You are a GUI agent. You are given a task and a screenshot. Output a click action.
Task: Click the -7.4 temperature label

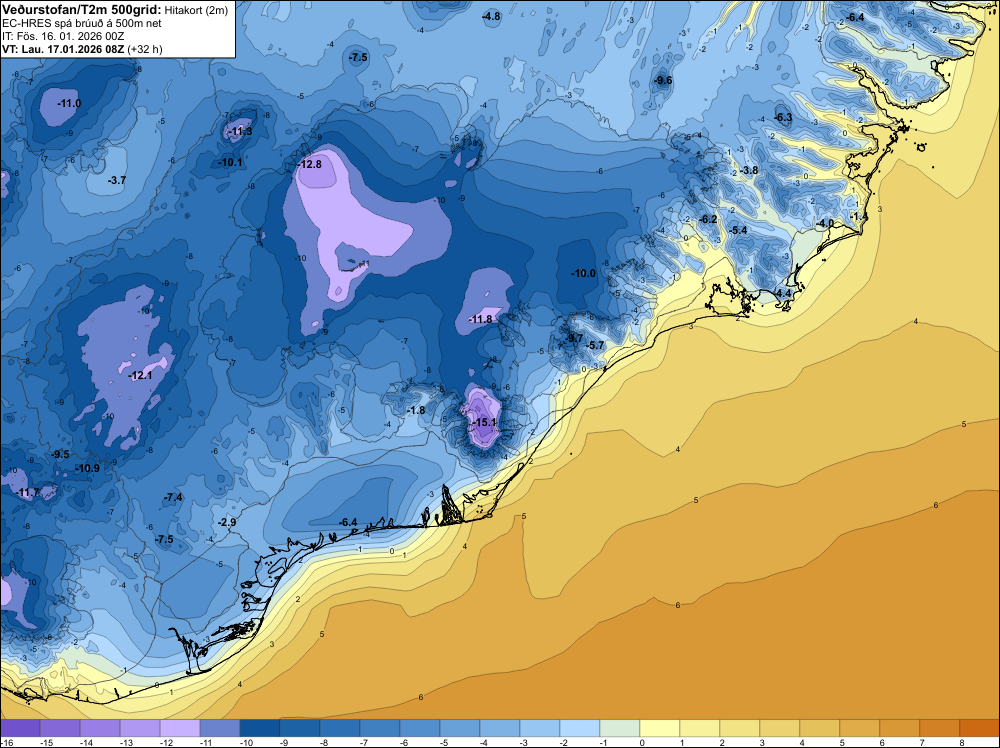pyautogui.click(x=173, y=497)
